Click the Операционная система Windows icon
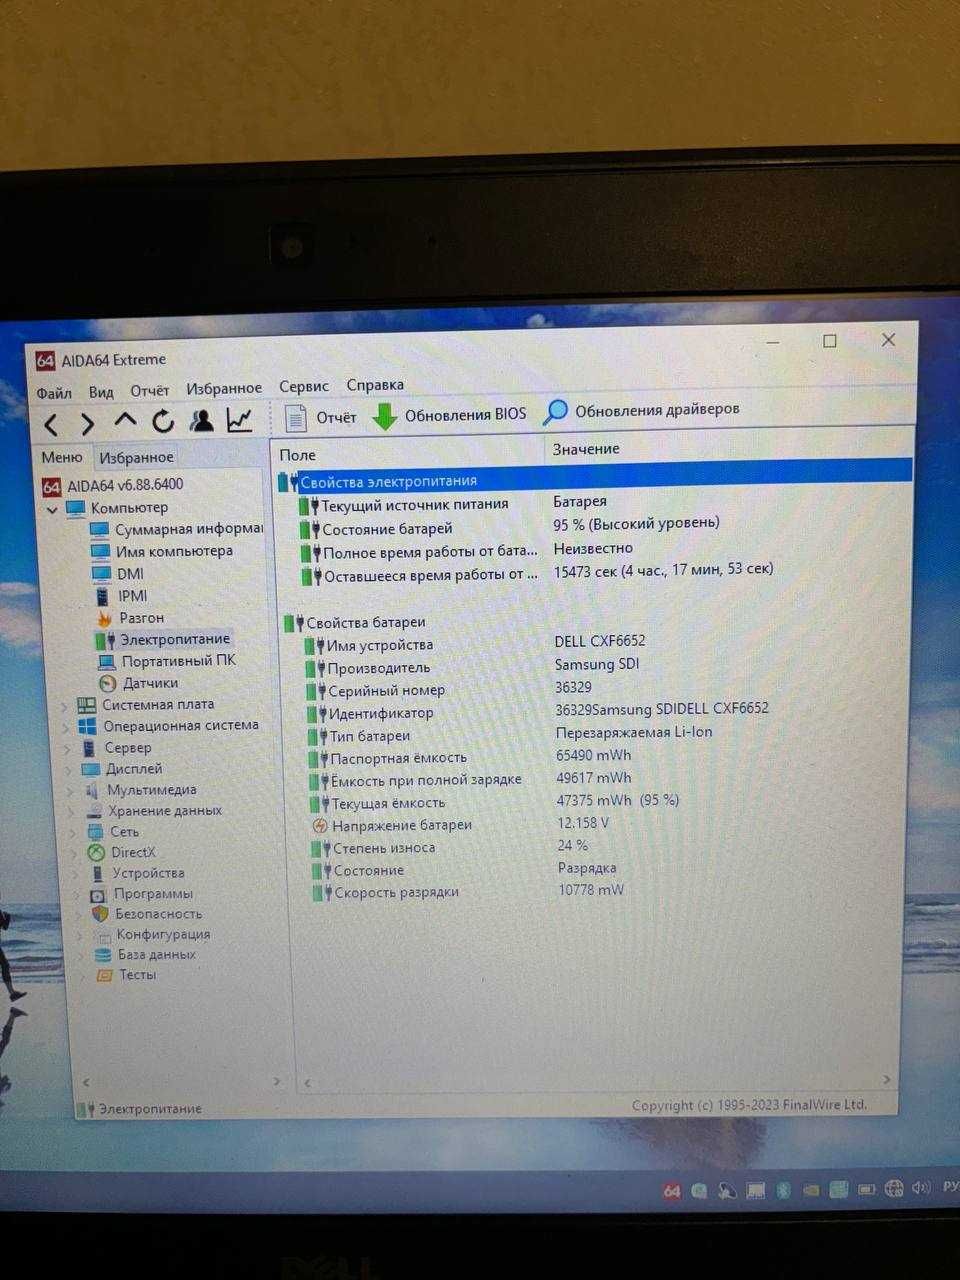The image size is (960, 1280). click(x=87, y=726)
